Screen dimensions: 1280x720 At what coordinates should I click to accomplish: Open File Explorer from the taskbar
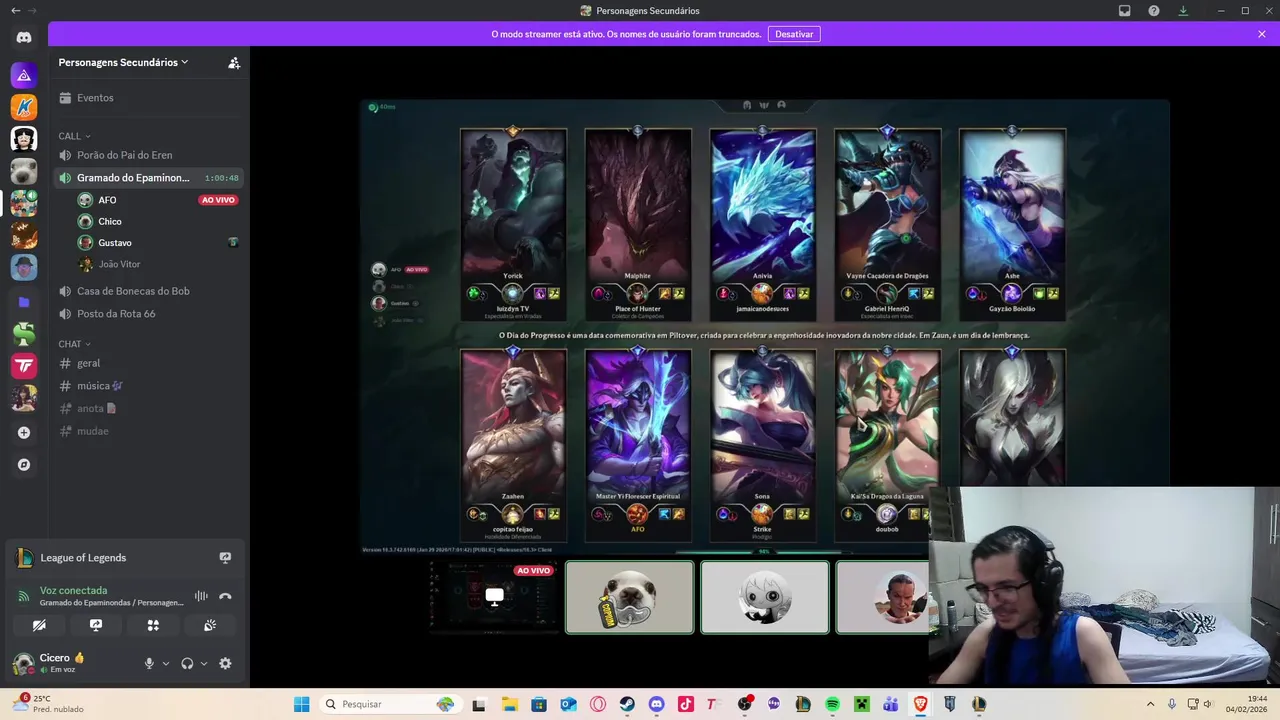click(509, 704)
